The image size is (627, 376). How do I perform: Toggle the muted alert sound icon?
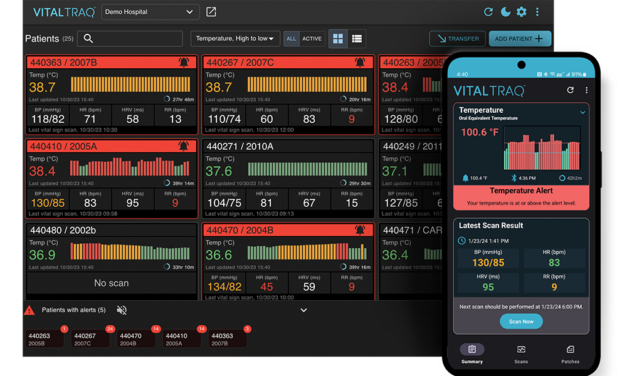click(x=122, y=310)
